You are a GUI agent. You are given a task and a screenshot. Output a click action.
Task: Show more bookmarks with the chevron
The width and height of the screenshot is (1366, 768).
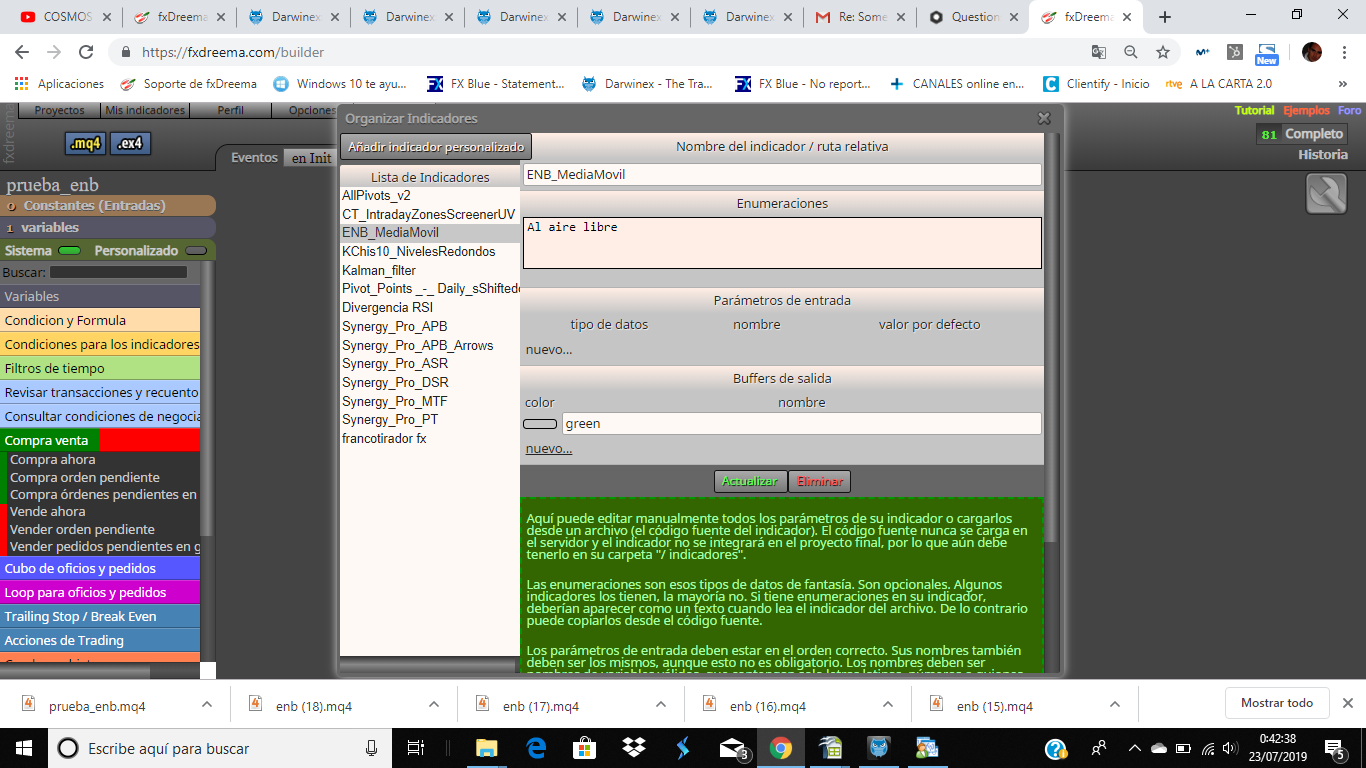tap(1343, 84)
